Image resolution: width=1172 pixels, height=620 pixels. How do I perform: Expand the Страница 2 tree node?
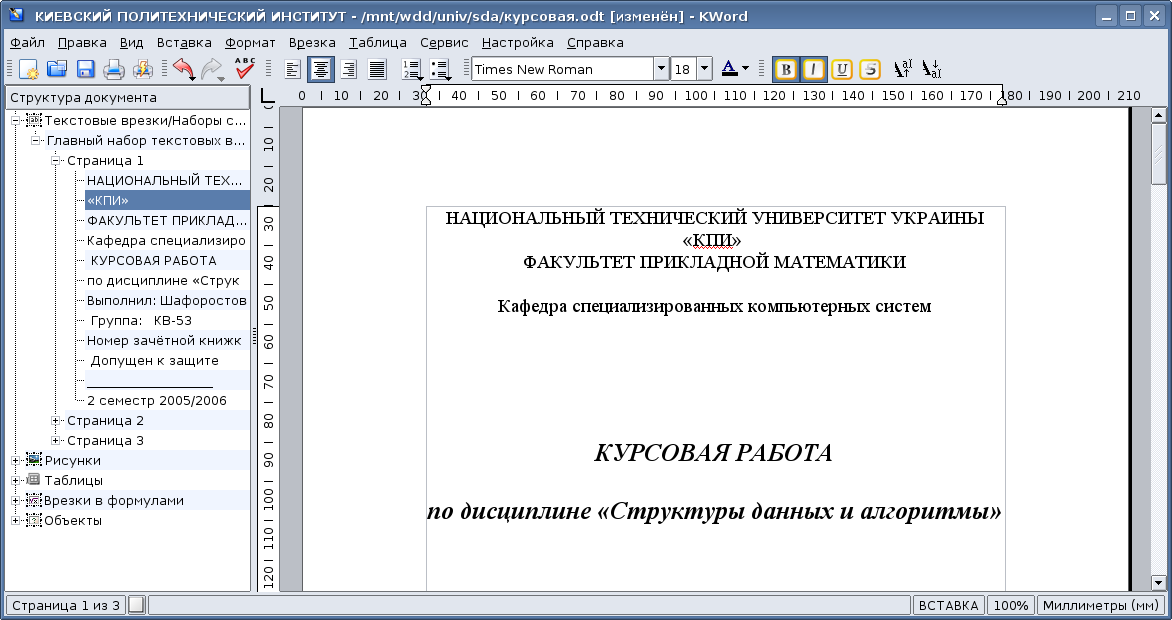point(57,421)
